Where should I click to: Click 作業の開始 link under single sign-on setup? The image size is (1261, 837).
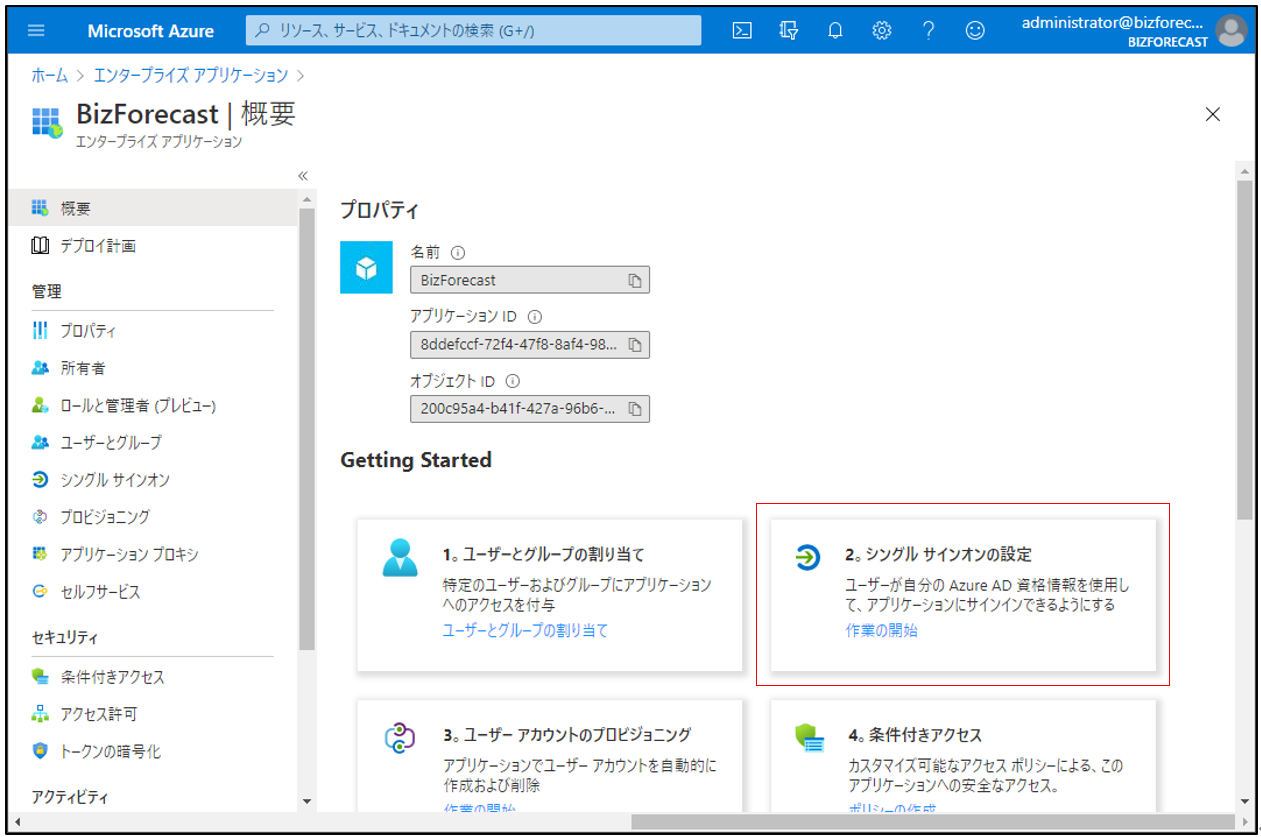click(881, 630)
